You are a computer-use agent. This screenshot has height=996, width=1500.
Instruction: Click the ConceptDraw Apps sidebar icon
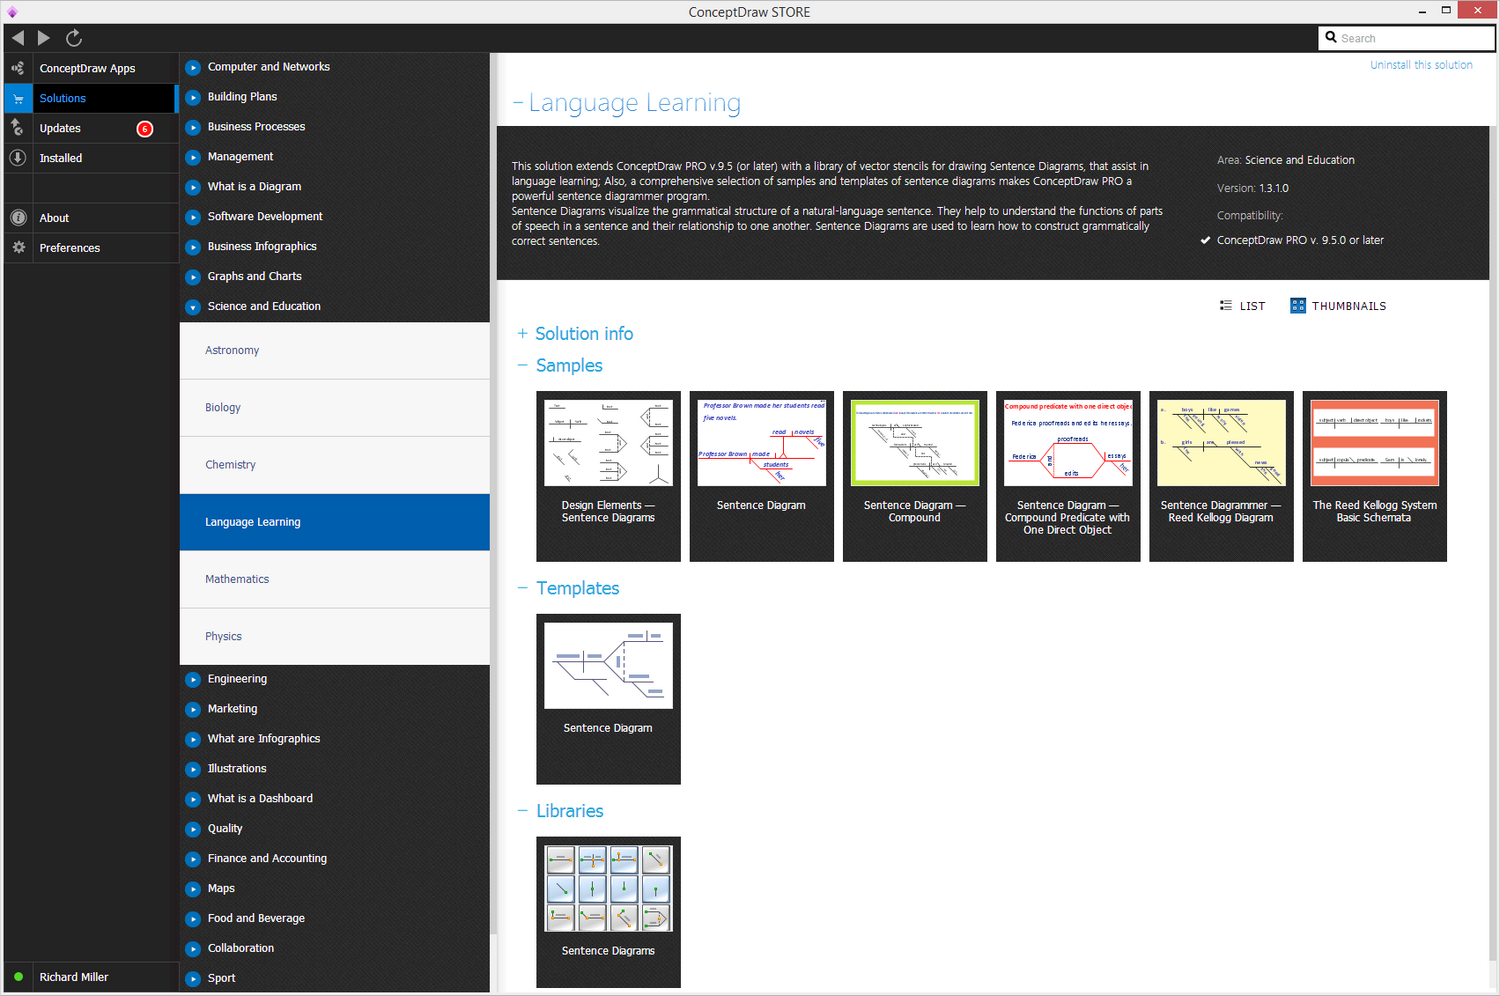coord(18,68)
